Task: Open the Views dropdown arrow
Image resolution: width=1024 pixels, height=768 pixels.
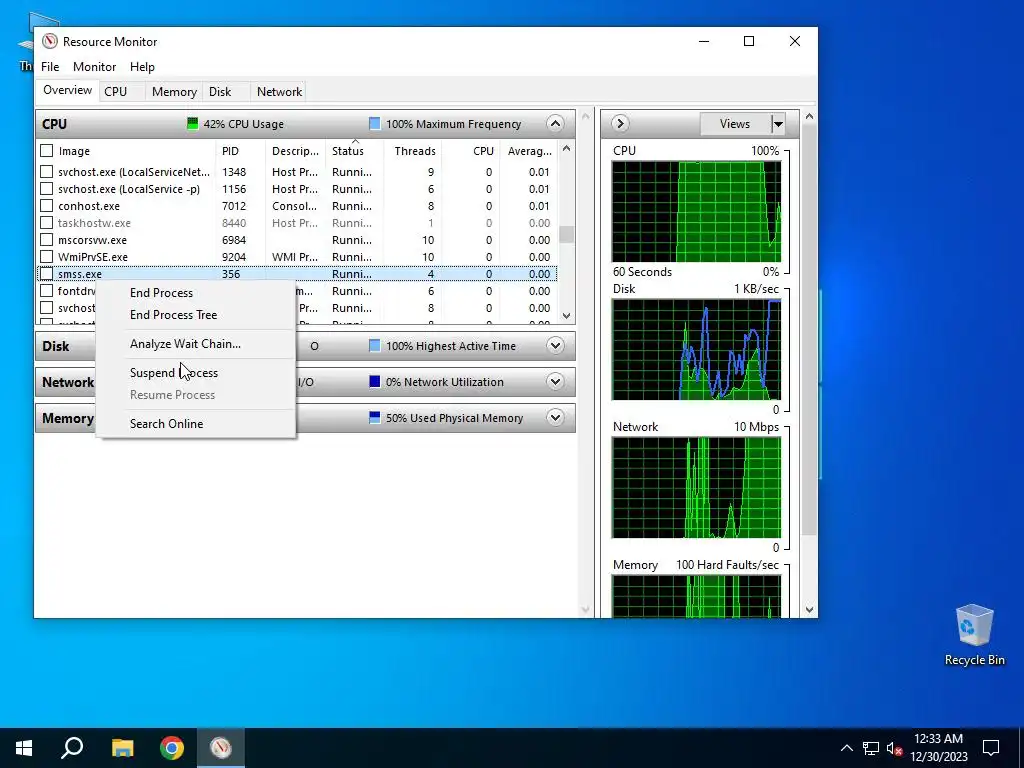Action: (778, 123)
